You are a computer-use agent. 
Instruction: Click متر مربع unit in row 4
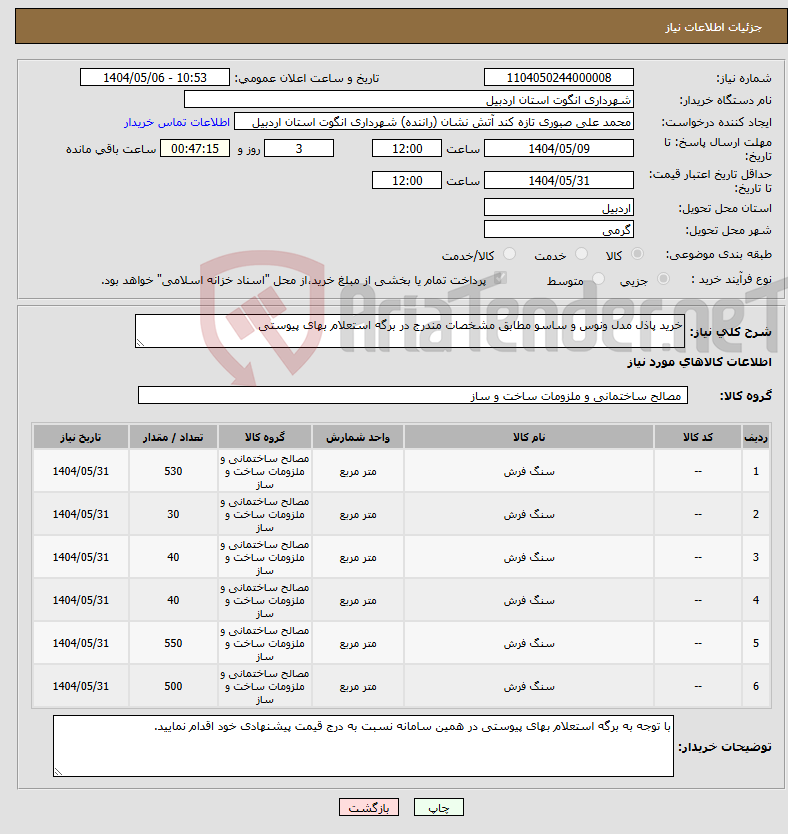358,601
